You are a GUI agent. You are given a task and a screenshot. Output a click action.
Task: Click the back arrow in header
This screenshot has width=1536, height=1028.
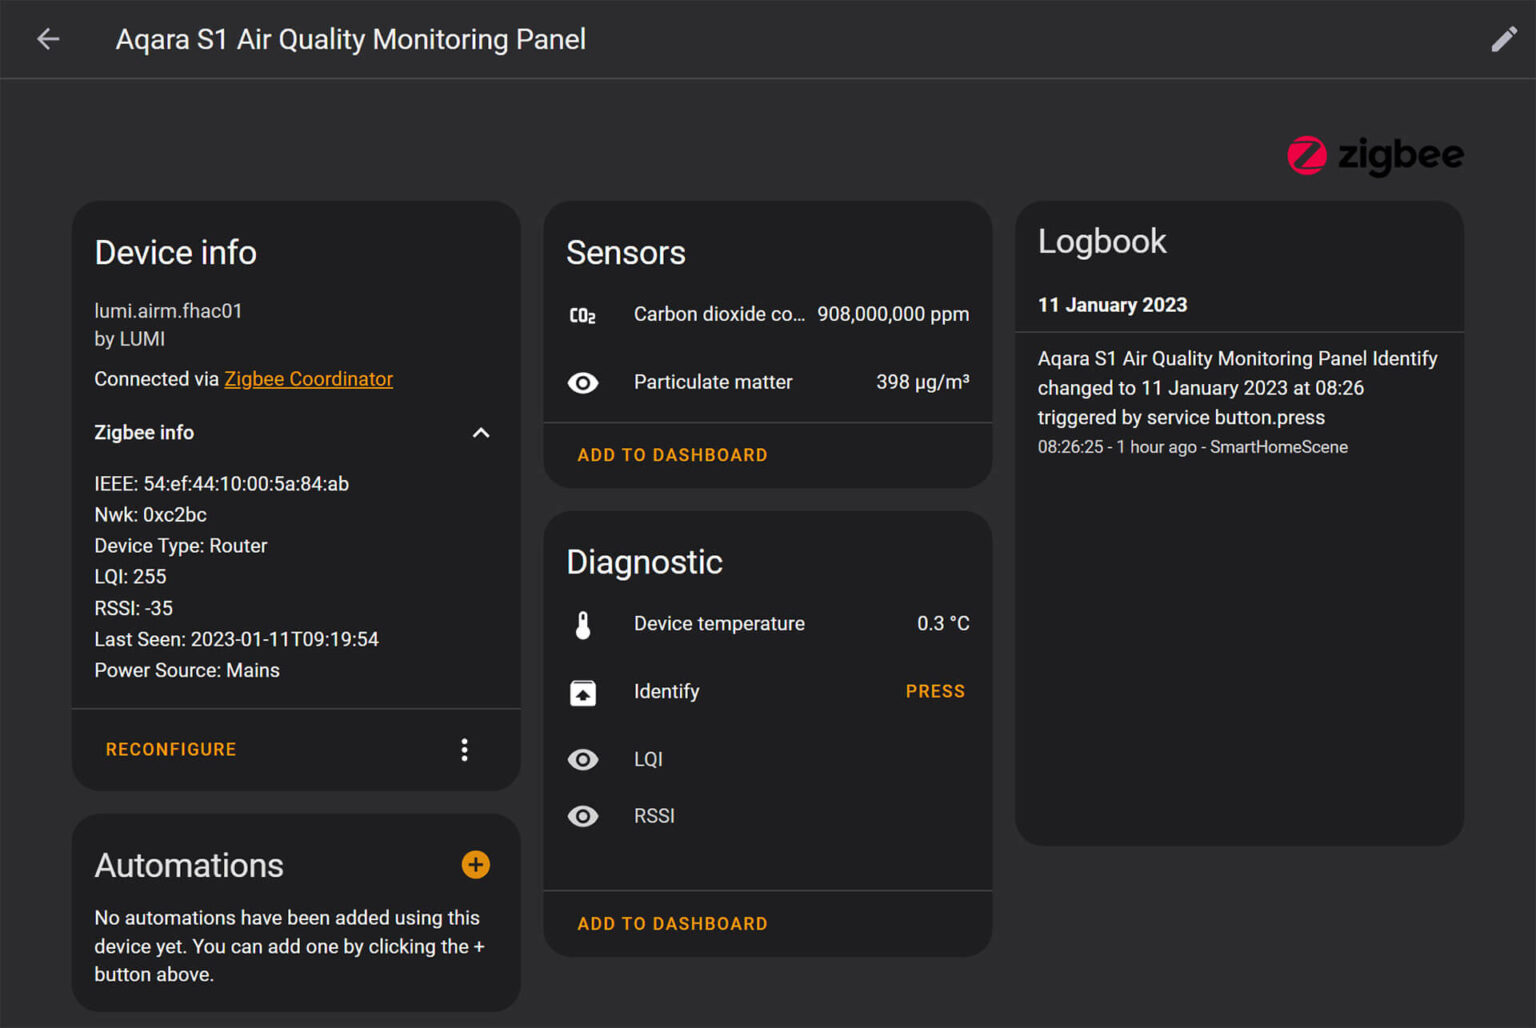pos(48,39)
